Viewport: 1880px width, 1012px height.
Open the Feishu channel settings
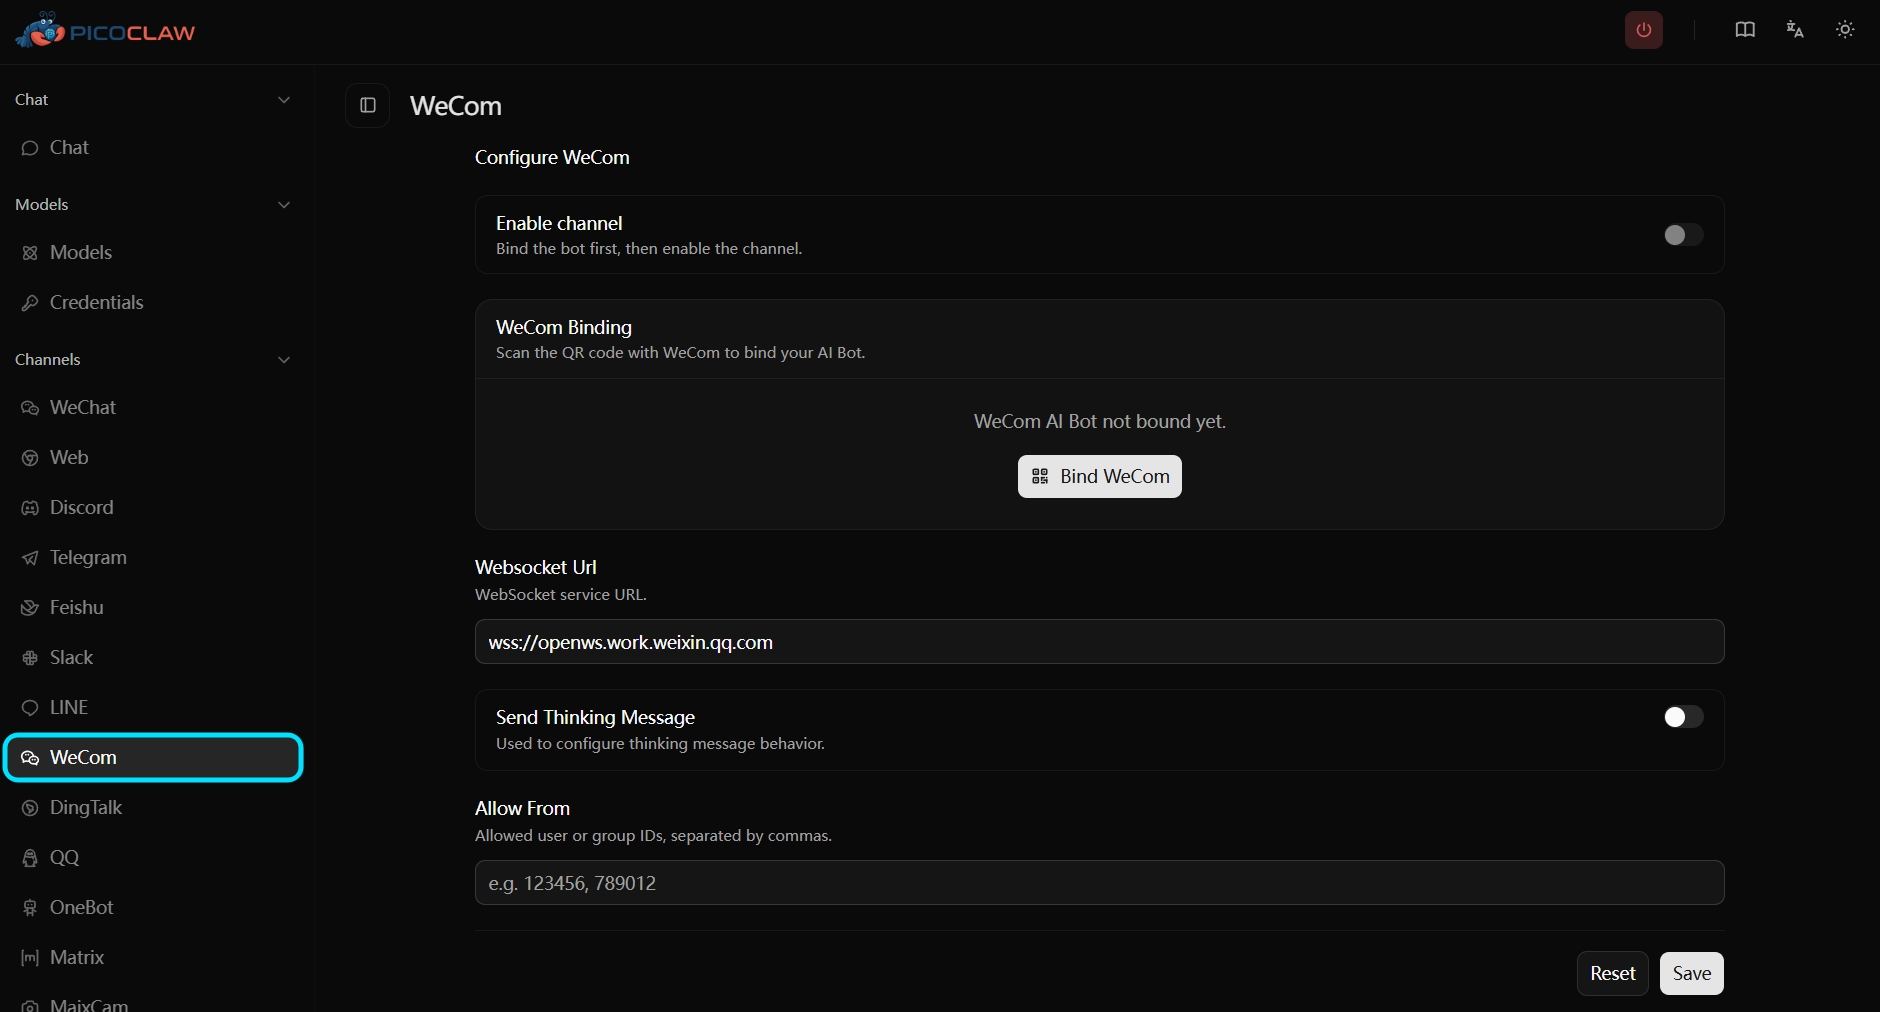tap(154, 608)
